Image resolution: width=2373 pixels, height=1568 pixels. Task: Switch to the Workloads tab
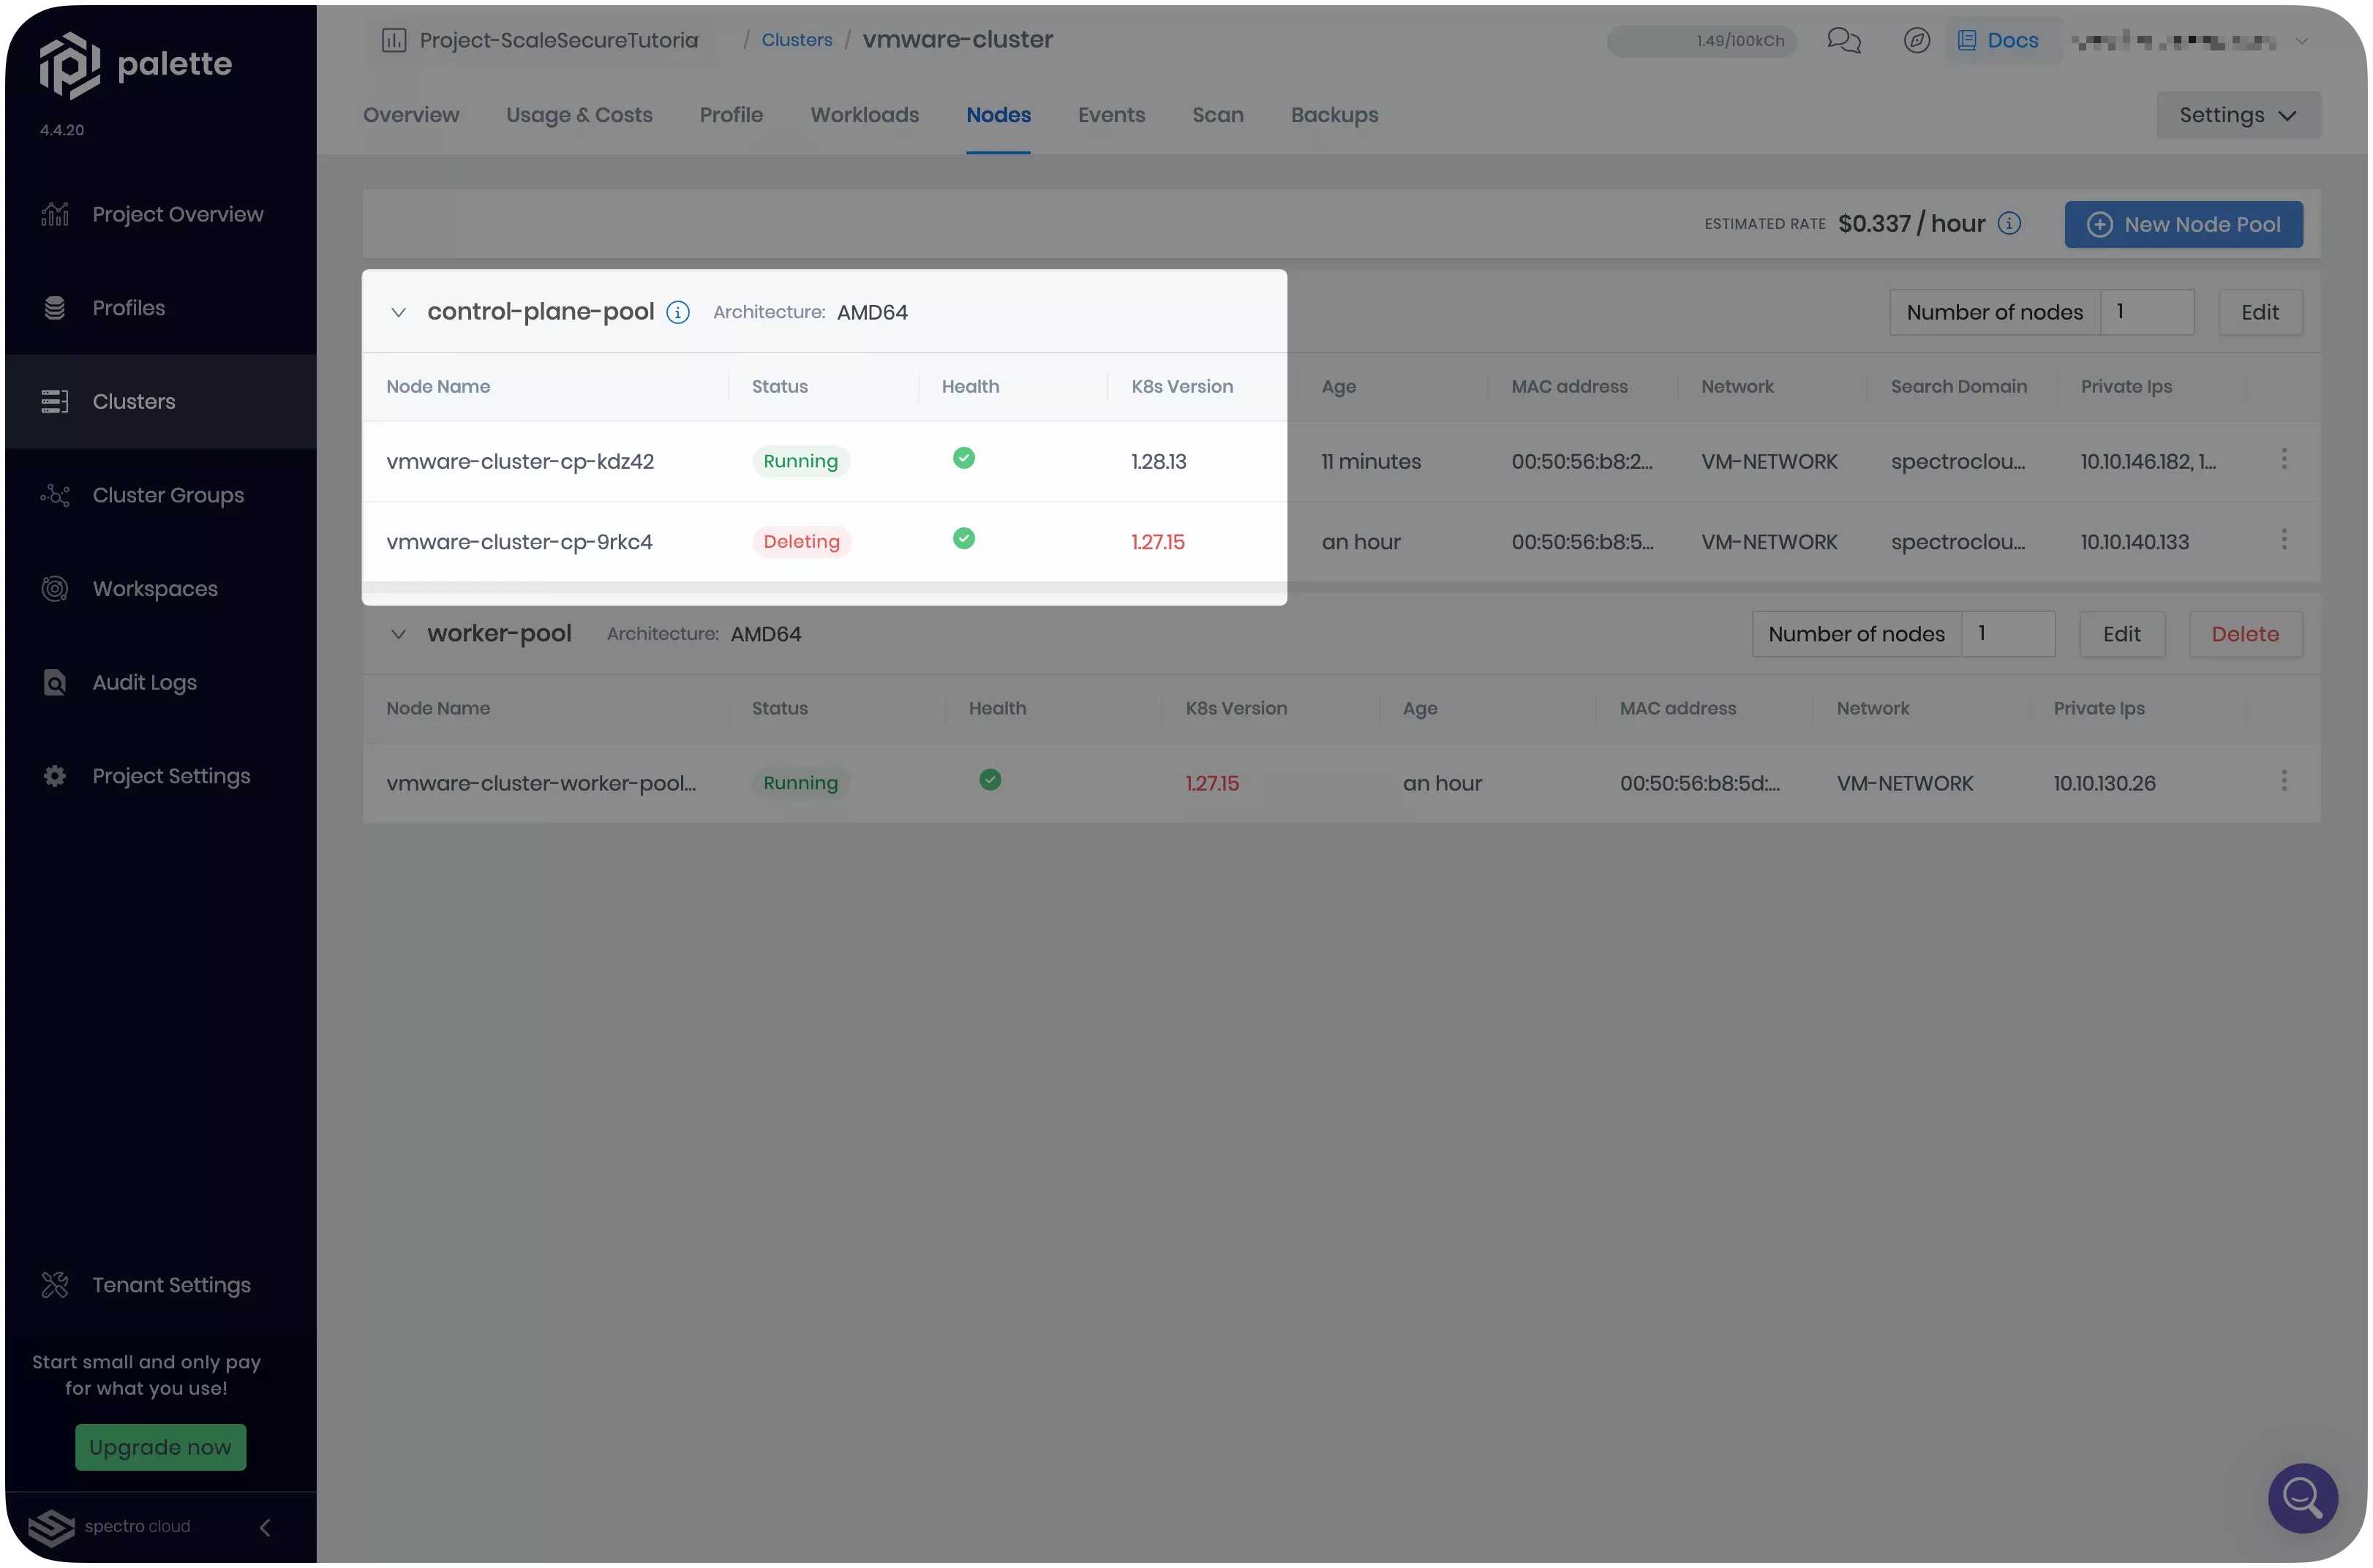(x=864, y=115)
